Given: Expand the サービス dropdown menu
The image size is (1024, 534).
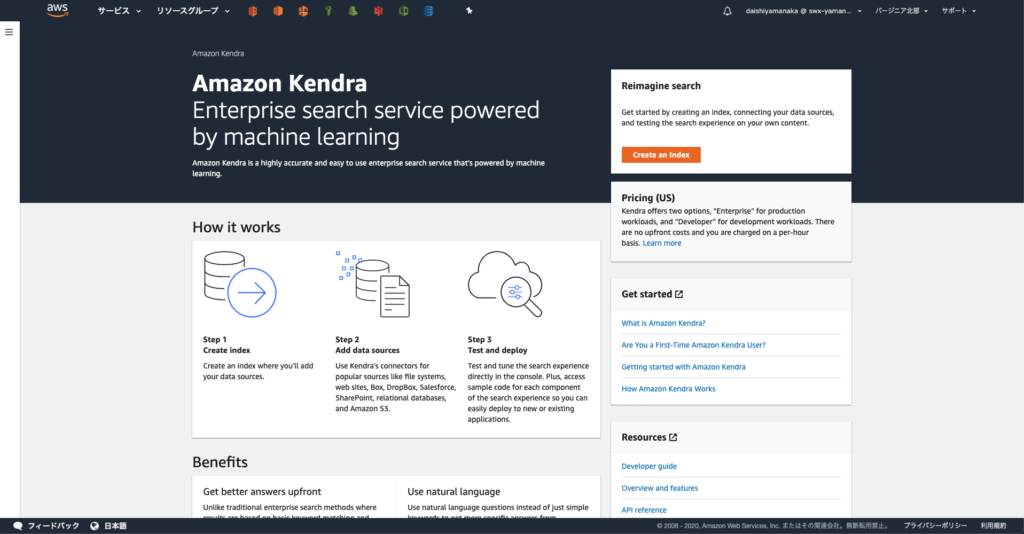Looking at the screenshot, I should (119, 11).
